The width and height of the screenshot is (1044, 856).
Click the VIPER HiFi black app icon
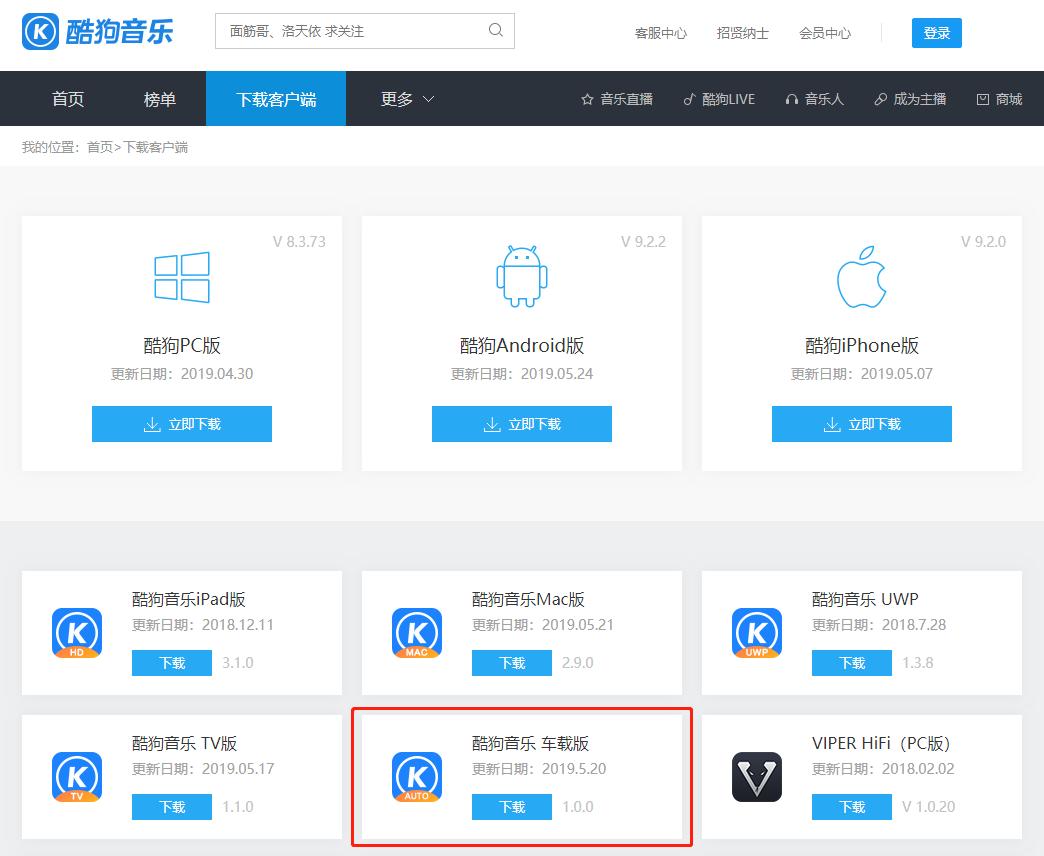point(757,777)
